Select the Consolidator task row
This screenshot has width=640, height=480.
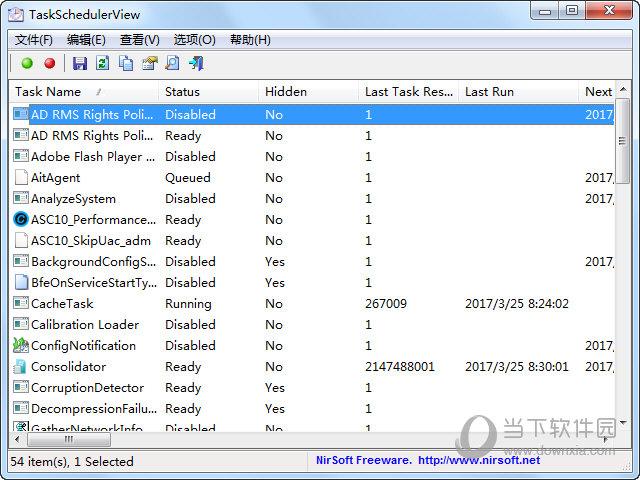point(68,367)
